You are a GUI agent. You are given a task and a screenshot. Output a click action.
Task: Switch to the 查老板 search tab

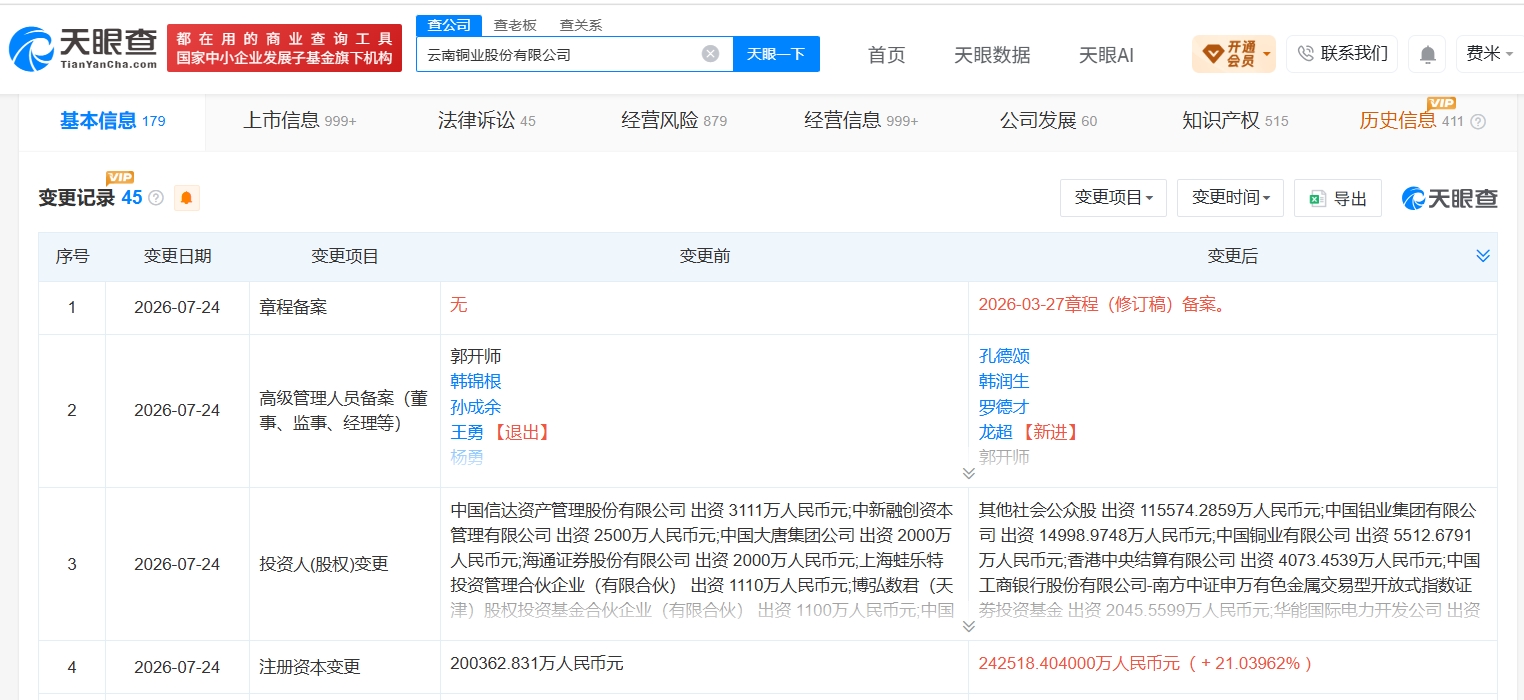[515, 25]
